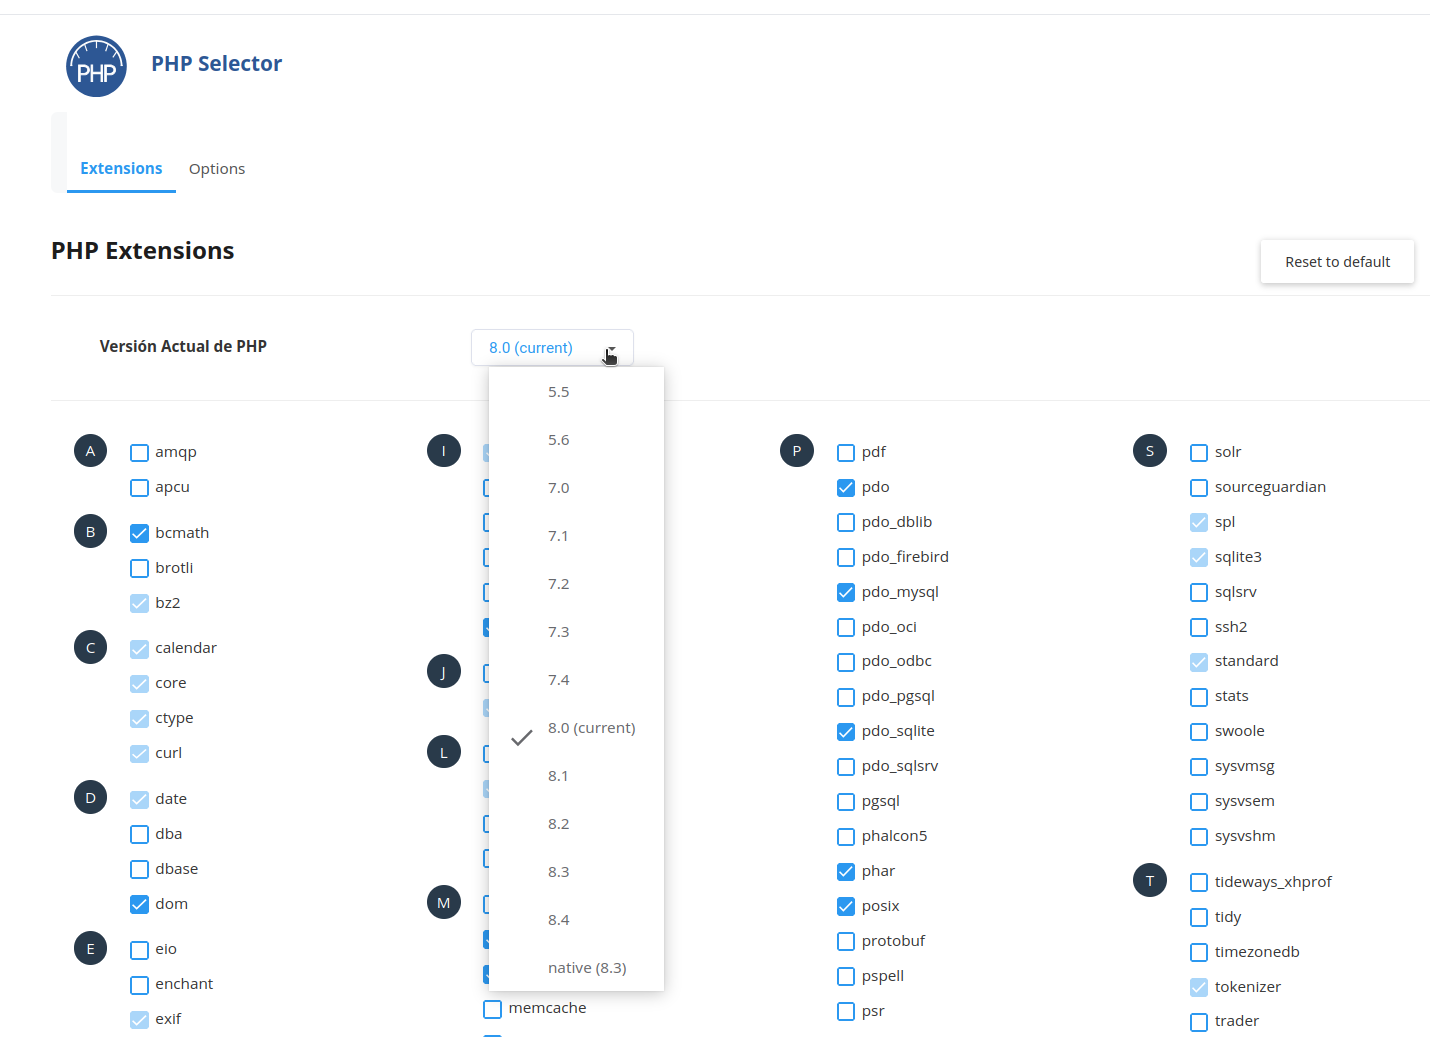The width and height of the screenshot is (1430, 1037).
Task: Enable the sqlsrv extension
Action: pyautogui.click(x=1199, y=593)
